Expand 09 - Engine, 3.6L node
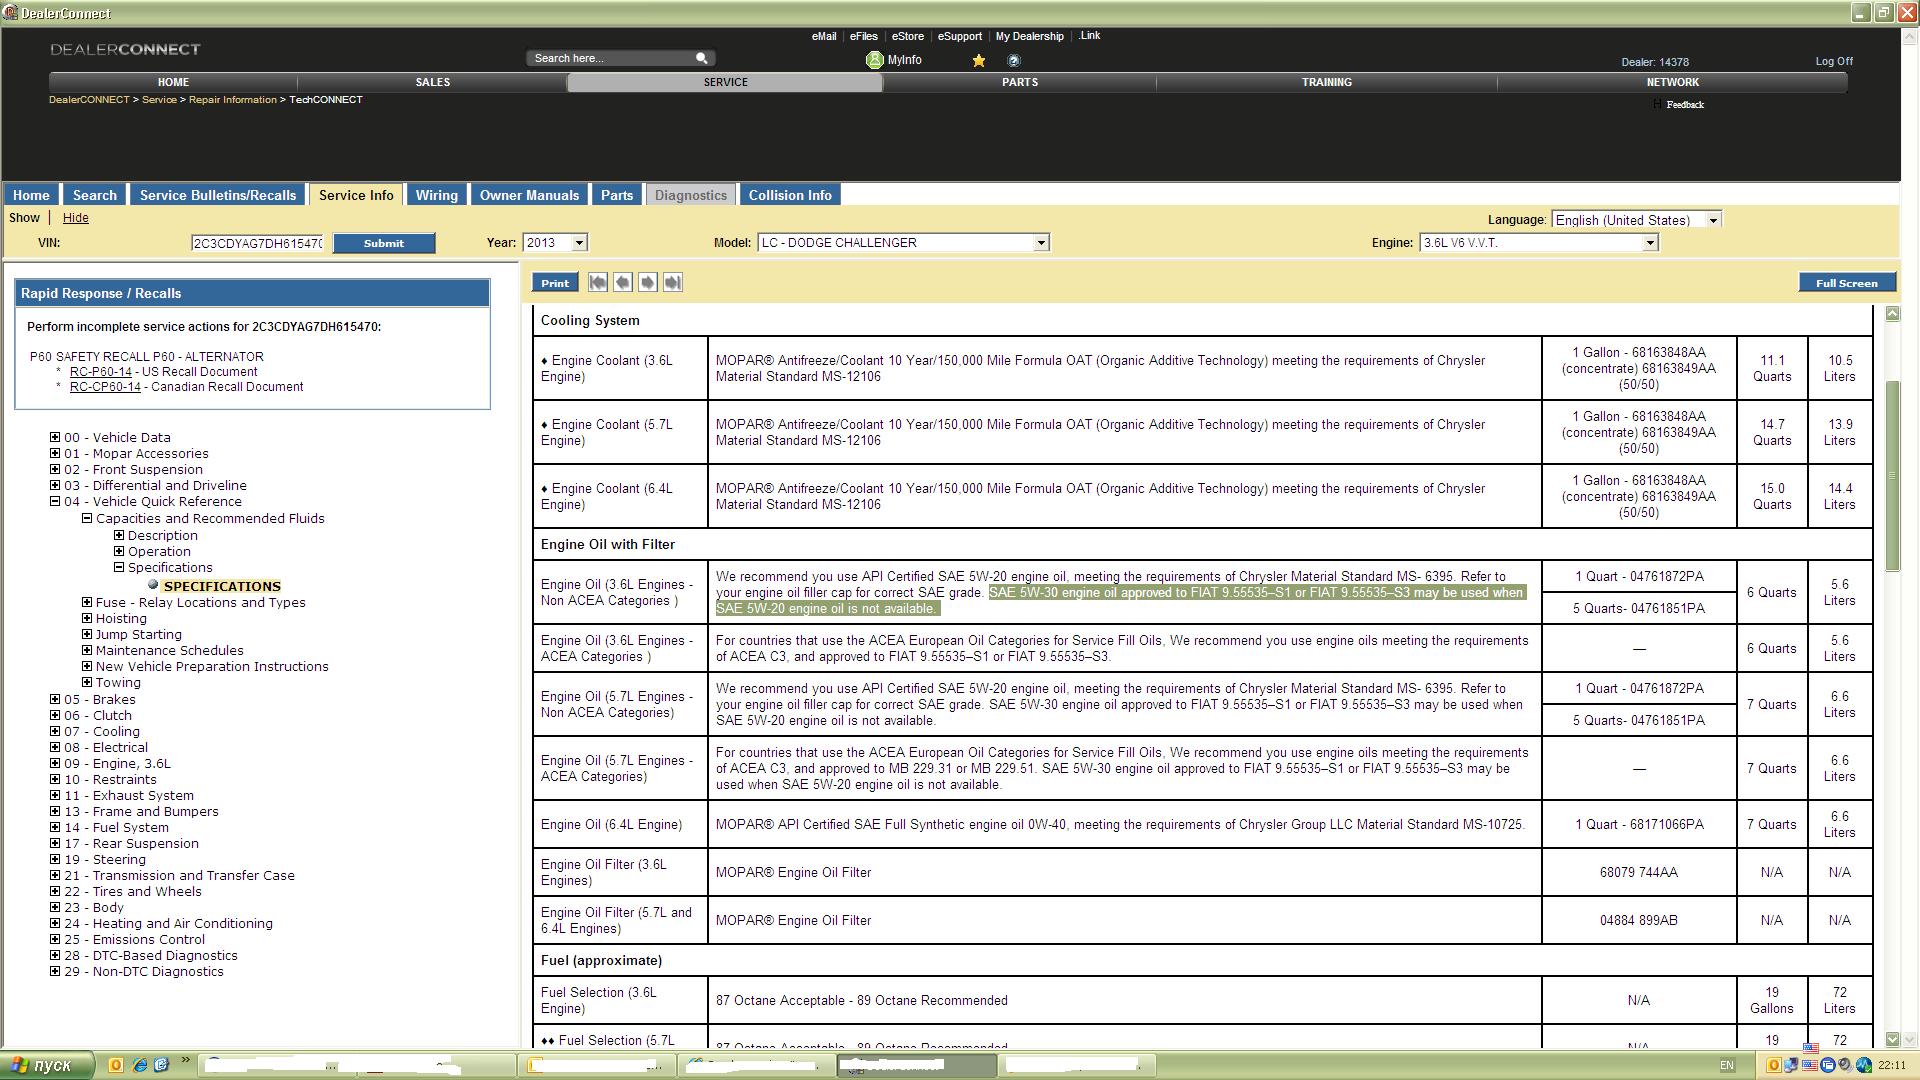The image size is (1920, 1080). click(x=55, y=763)
